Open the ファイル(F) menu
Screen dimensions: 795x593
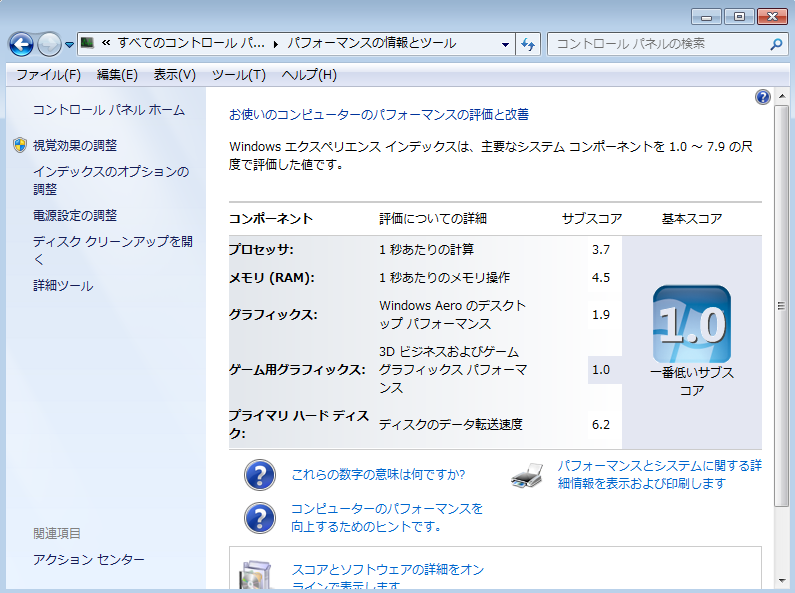[x=49, y=75]
